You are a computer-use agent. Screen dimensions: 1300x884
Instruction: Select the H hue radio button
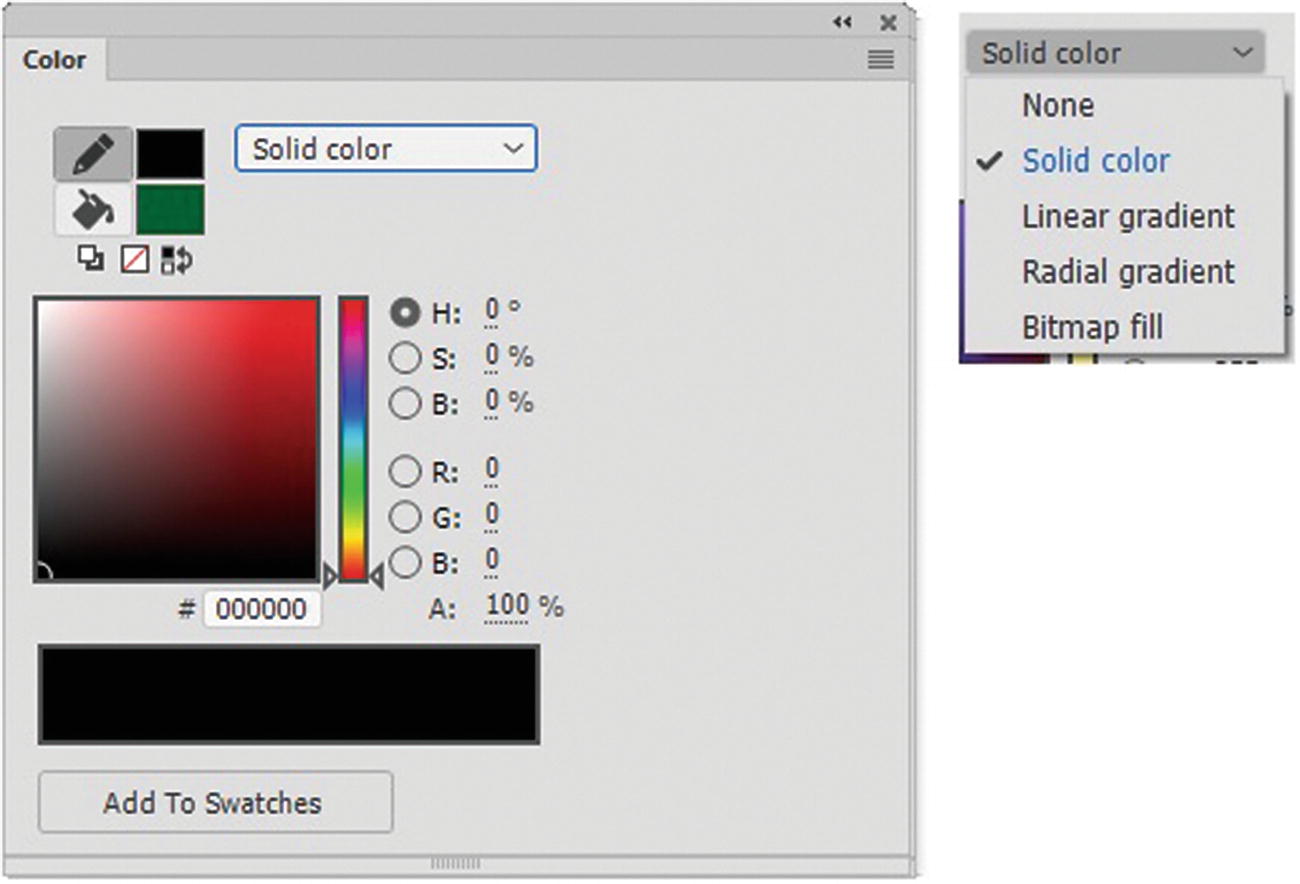[405, 313]
